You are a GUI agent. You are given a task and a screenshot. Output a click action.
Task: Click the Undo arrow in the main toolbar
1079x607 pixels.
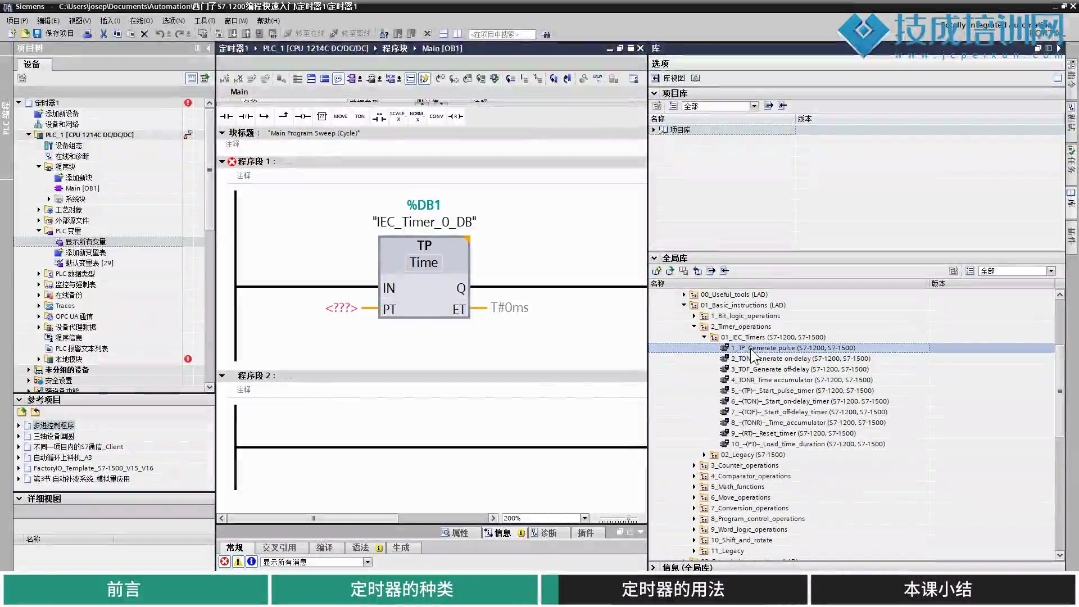(x=160, y=33)
